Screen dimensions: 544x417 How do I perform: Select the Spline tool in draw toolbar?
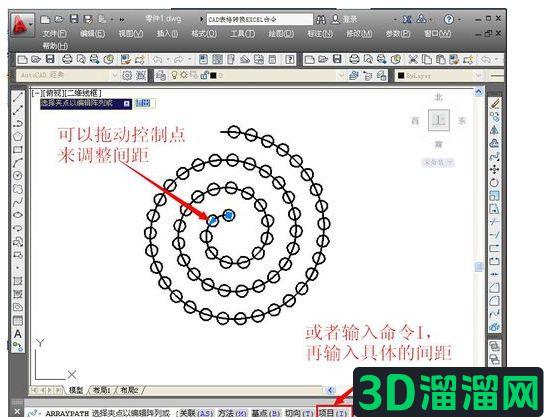[x=18, y=202]
